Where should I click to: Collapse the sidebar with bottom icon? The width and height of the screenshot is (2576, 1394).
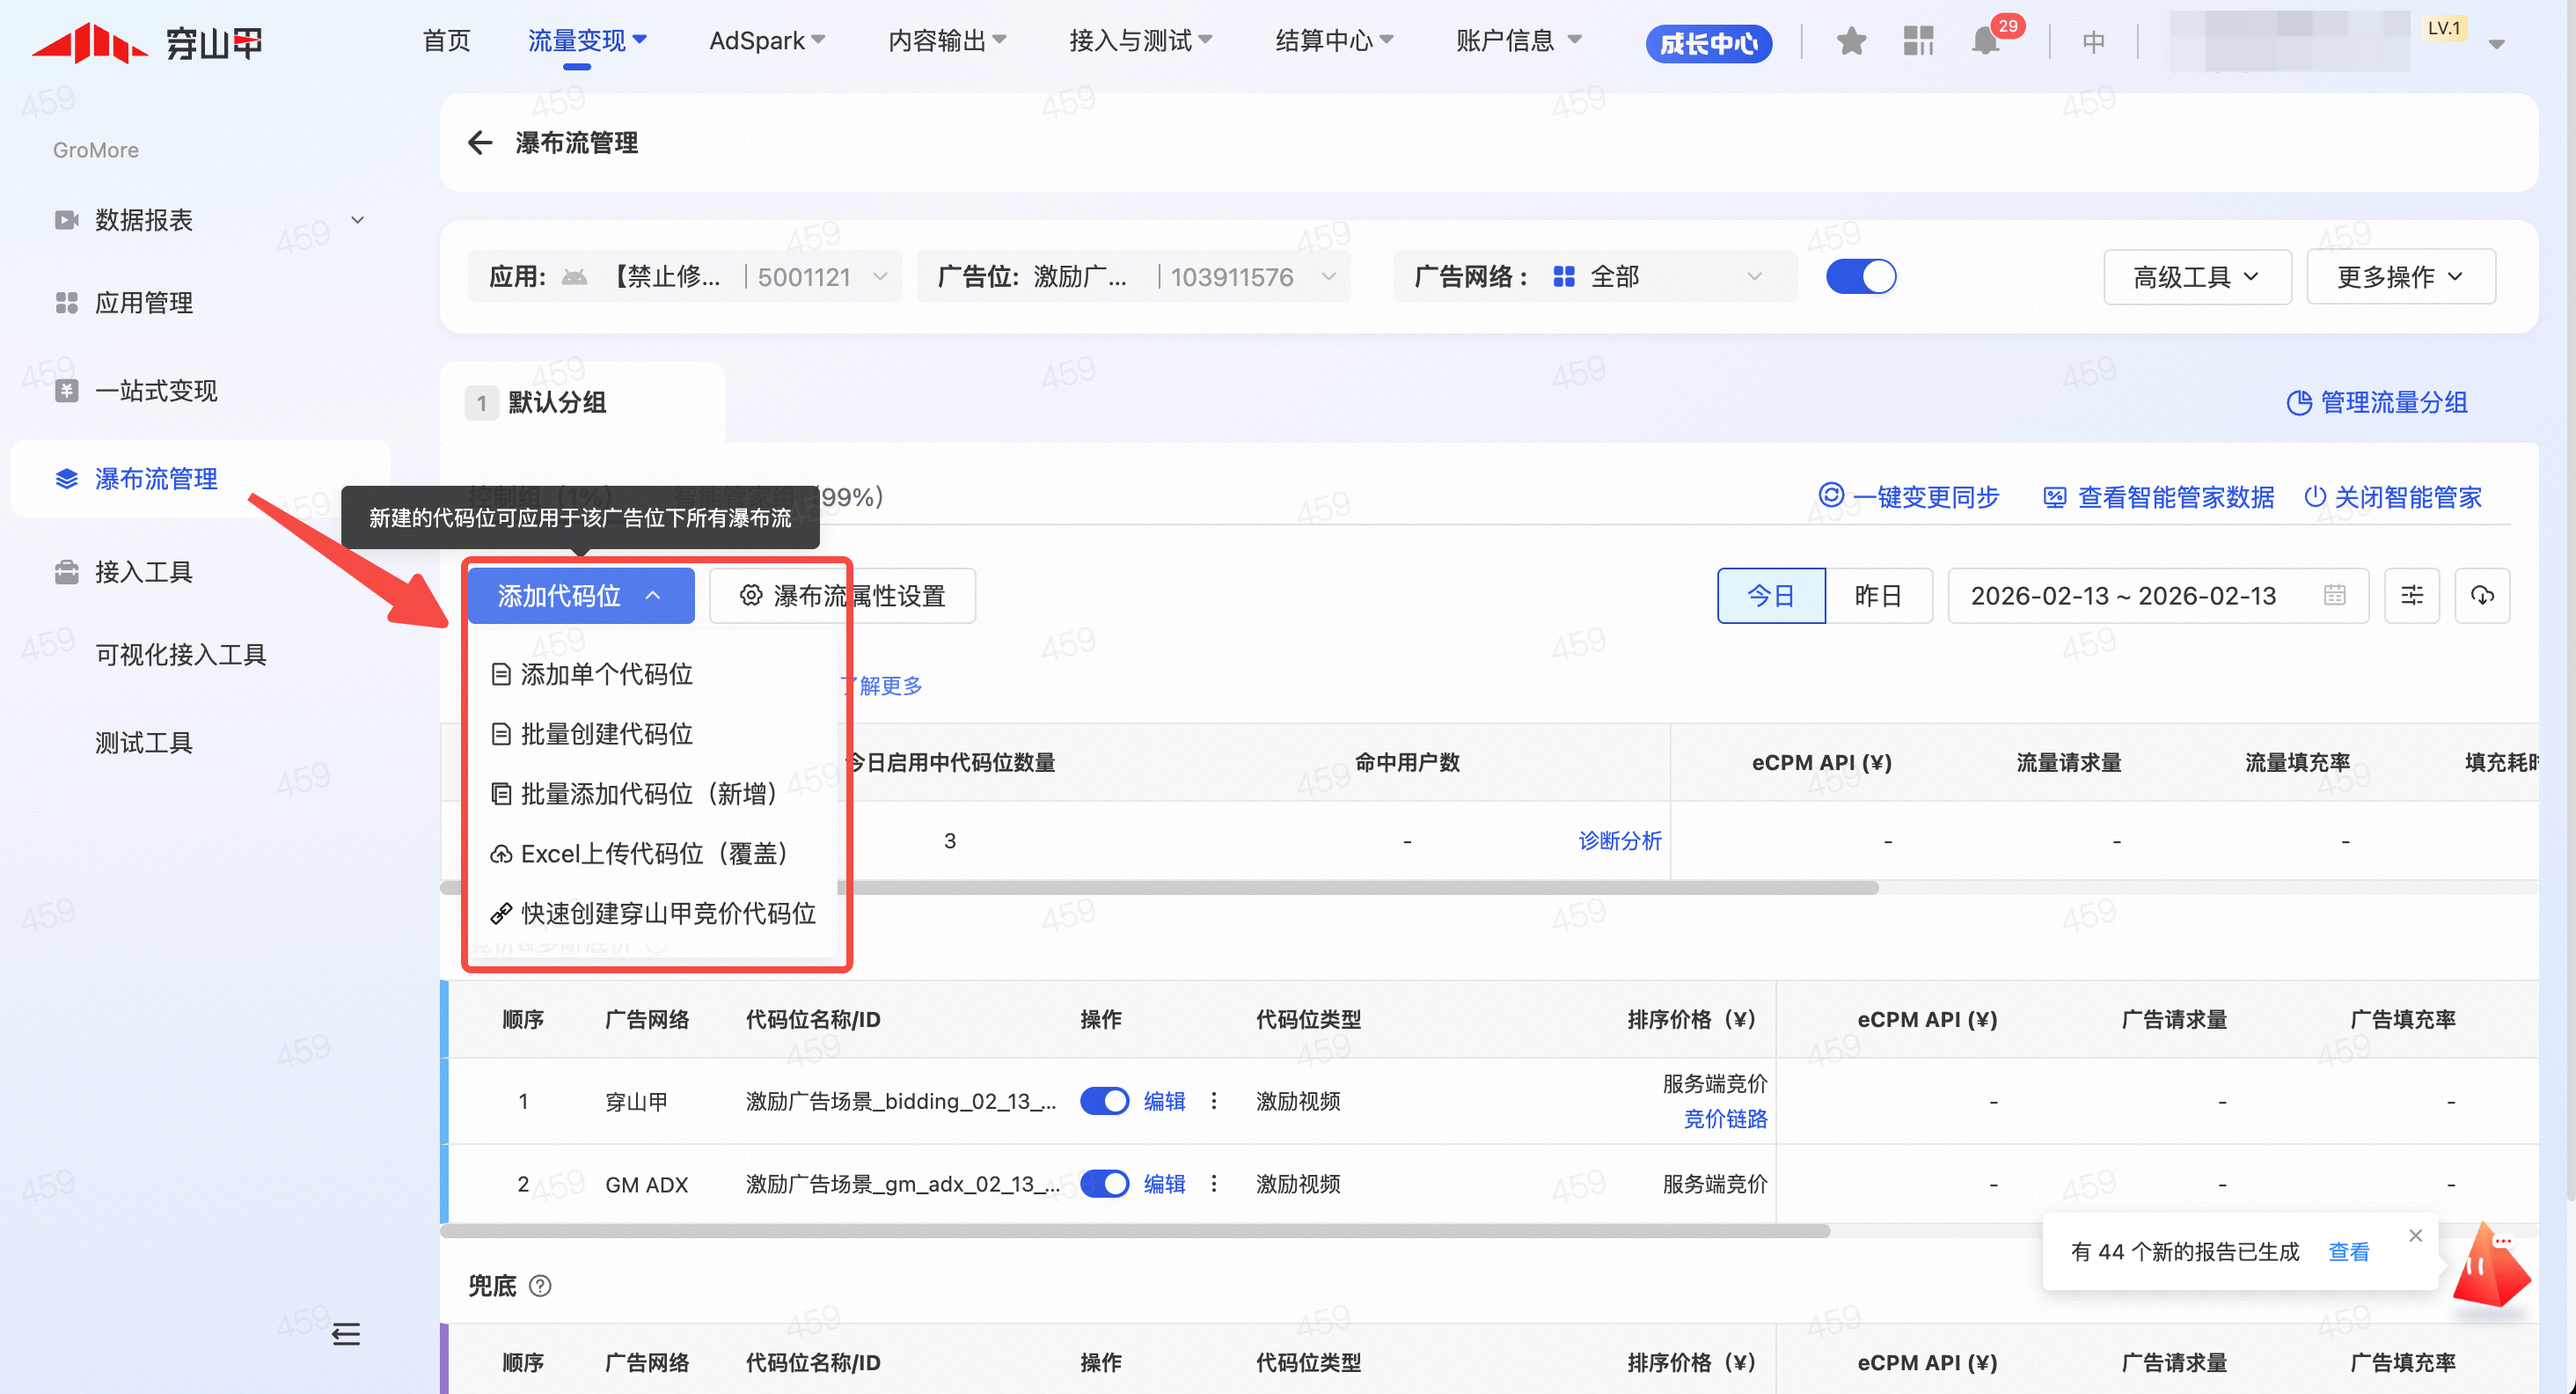346,1333
